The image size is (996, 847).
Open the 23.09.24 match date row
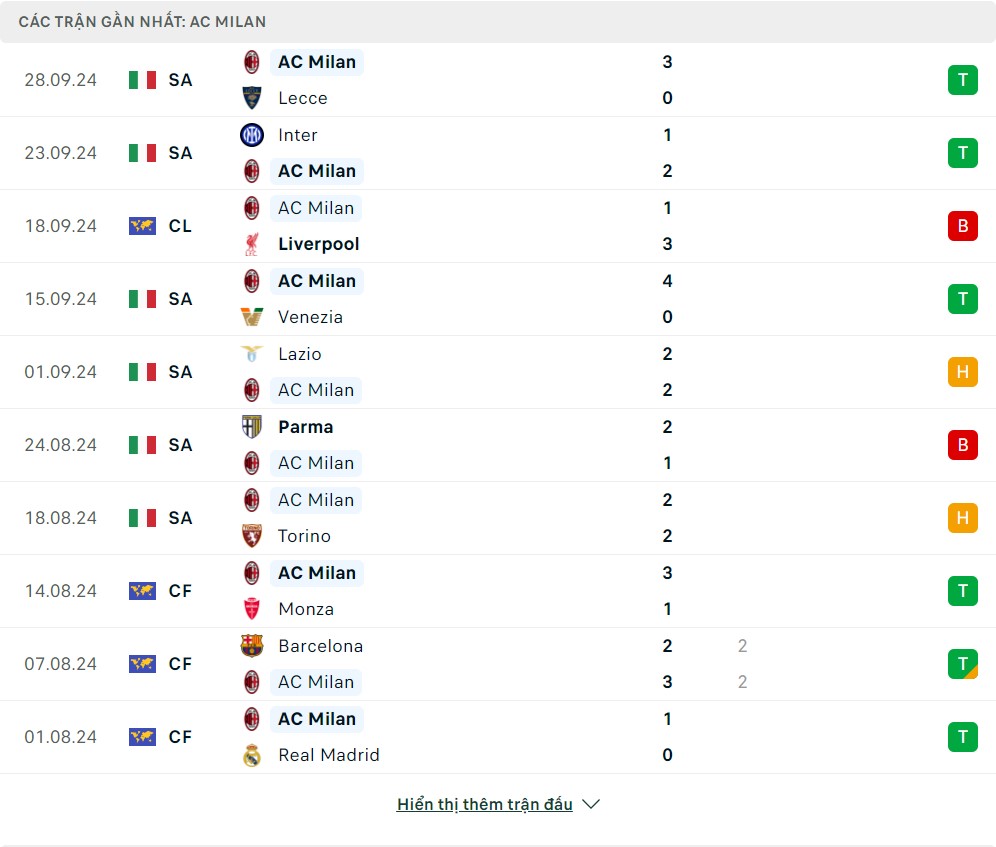pyautogui.click(x=61, y=153)
